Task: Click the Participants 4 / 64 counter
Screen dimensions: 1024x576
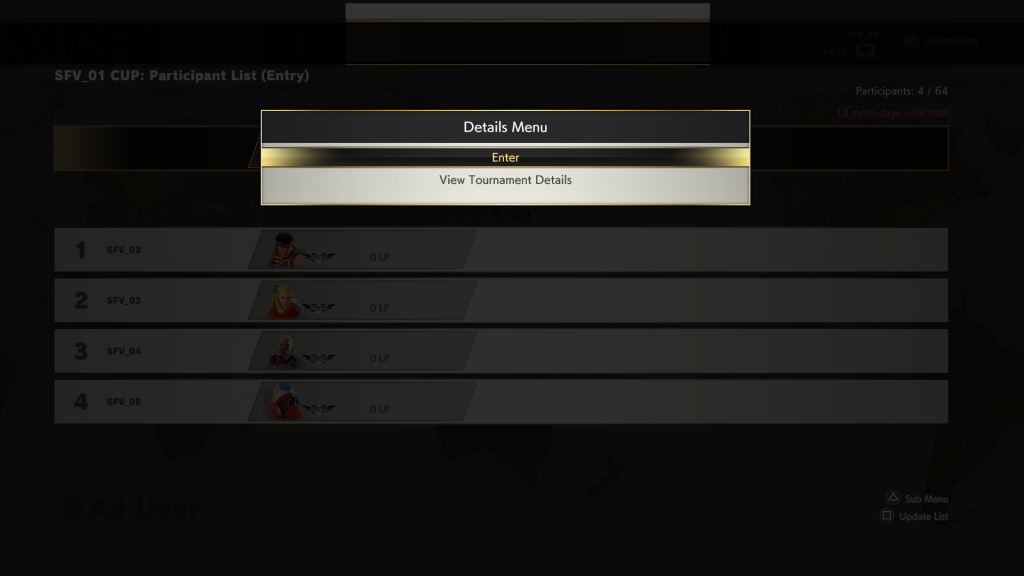Action: 901,91
